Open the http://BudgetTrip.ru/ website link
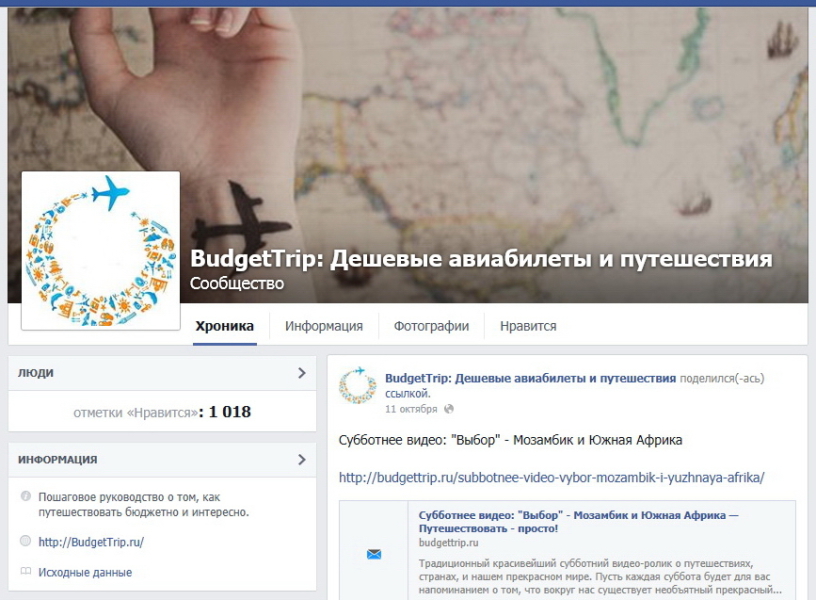Screen dimensions: 816x600 pos(91,542)
